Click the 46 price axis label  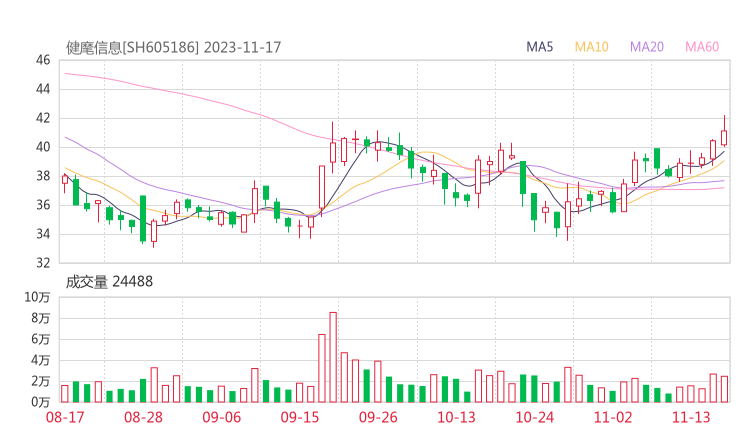[43, 60]
